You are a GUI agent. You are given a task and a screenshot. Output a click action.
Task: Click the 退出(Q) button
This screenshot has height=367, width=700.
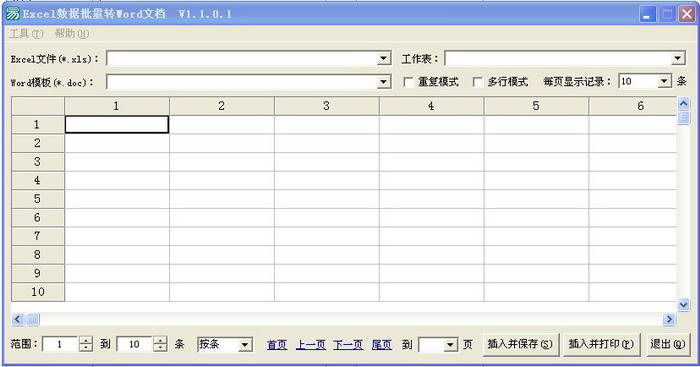pos(668,344)
